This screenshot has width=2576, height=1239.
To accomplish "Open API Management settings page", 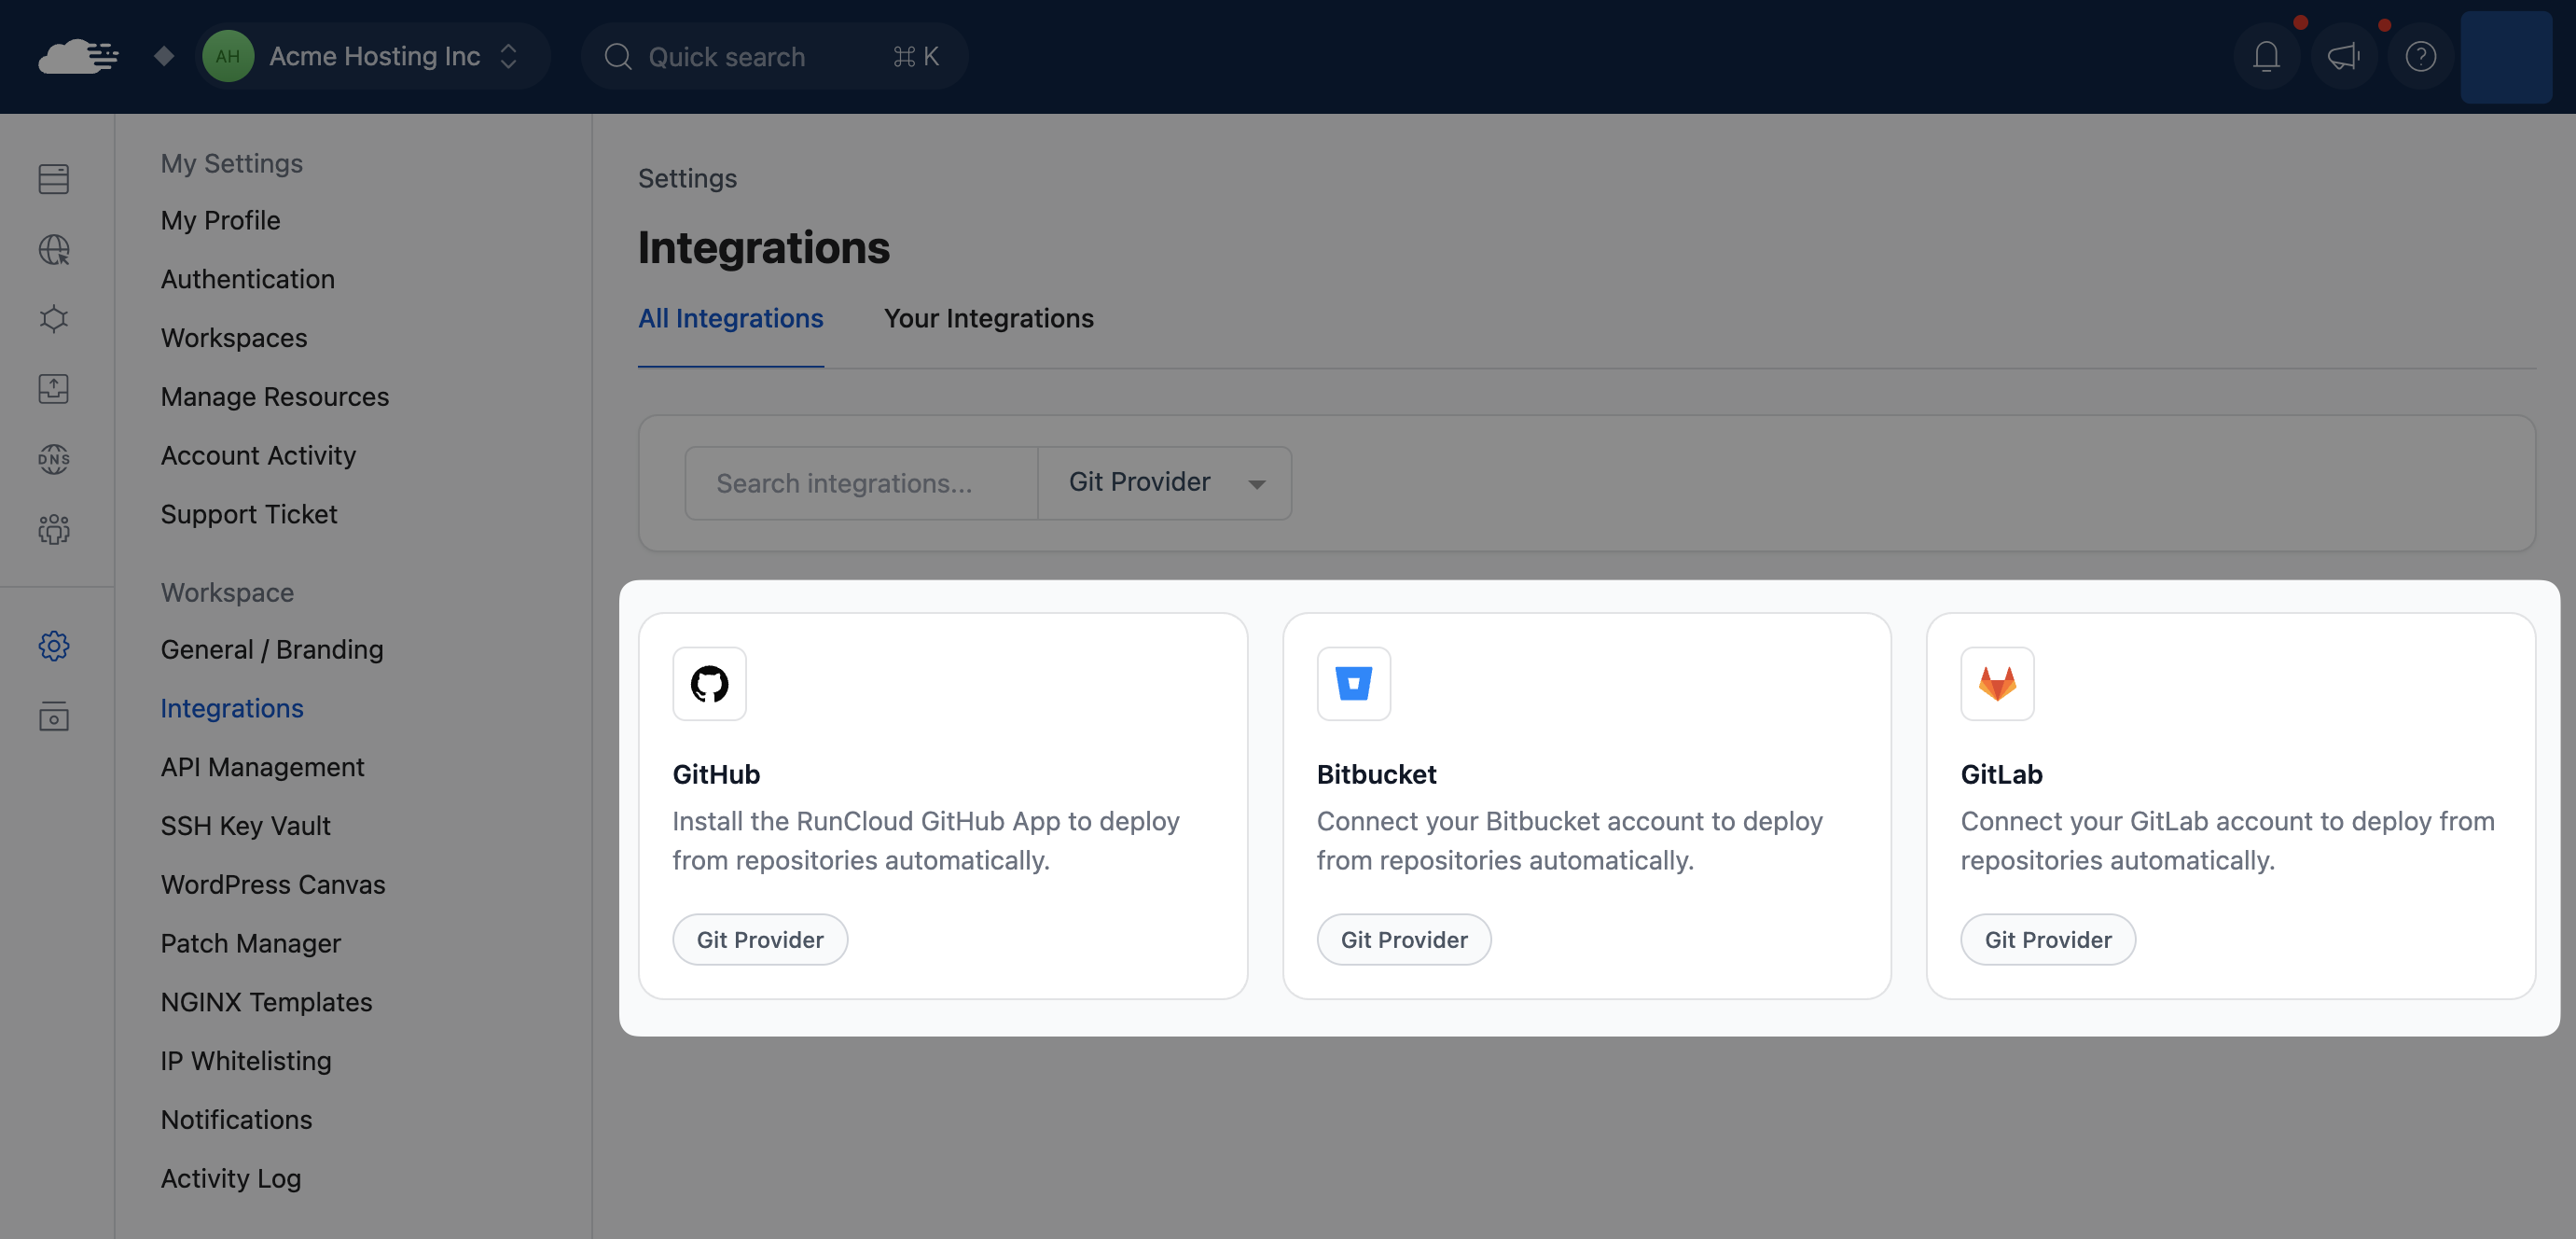I will click(x=262, y=767).
